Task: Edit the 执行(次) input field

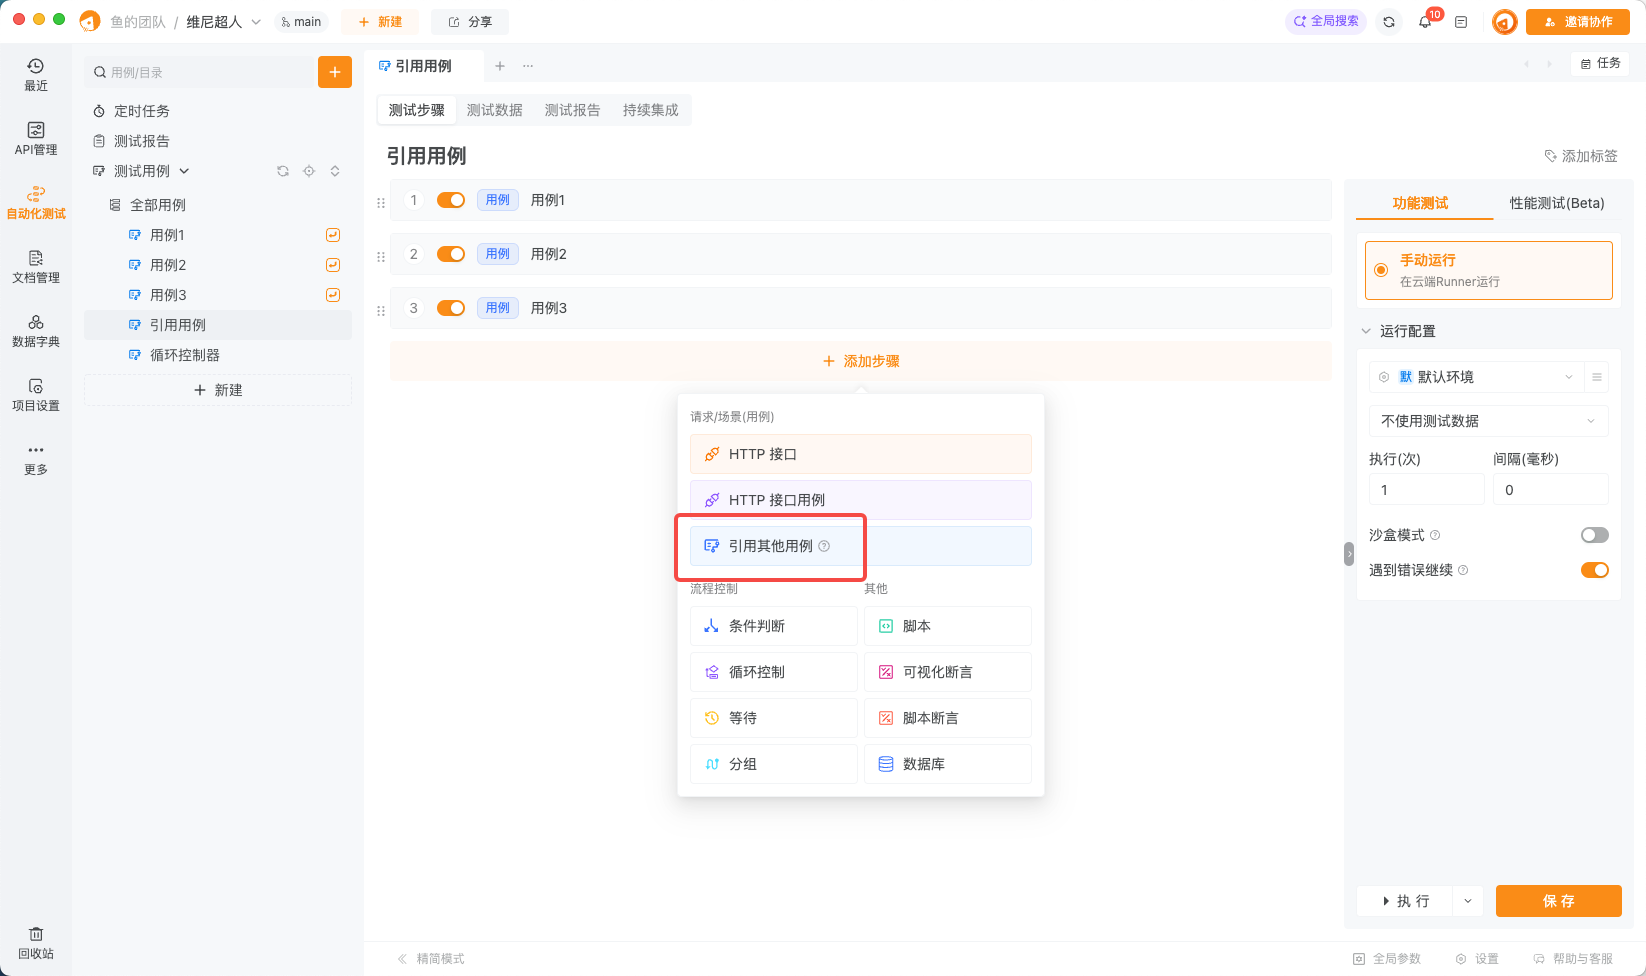Action: (x=1427, y=489)
